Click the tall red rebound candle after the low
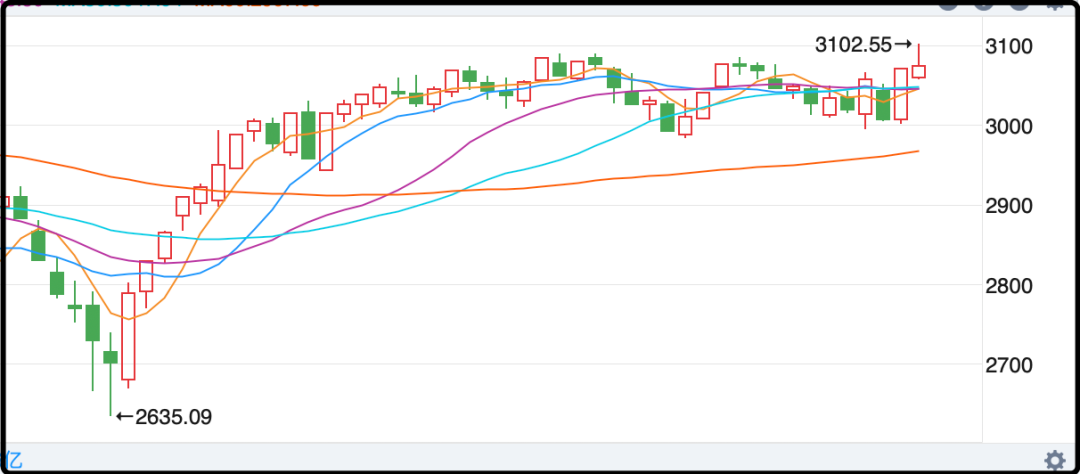The image size is (1080, 474). [128, 336]
